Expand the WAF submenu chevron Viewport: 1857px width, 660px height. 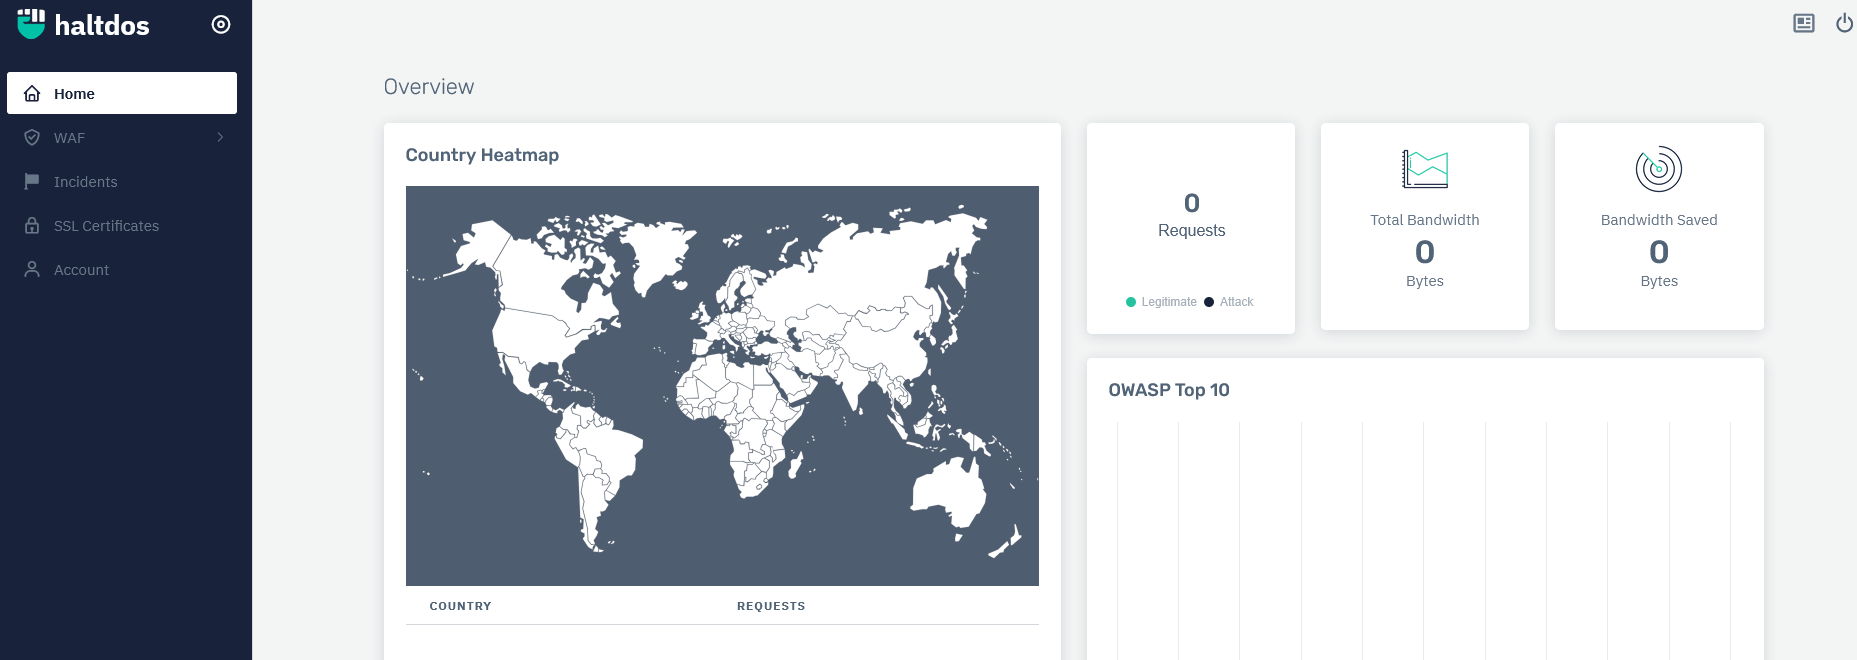(x=220, y=137)
